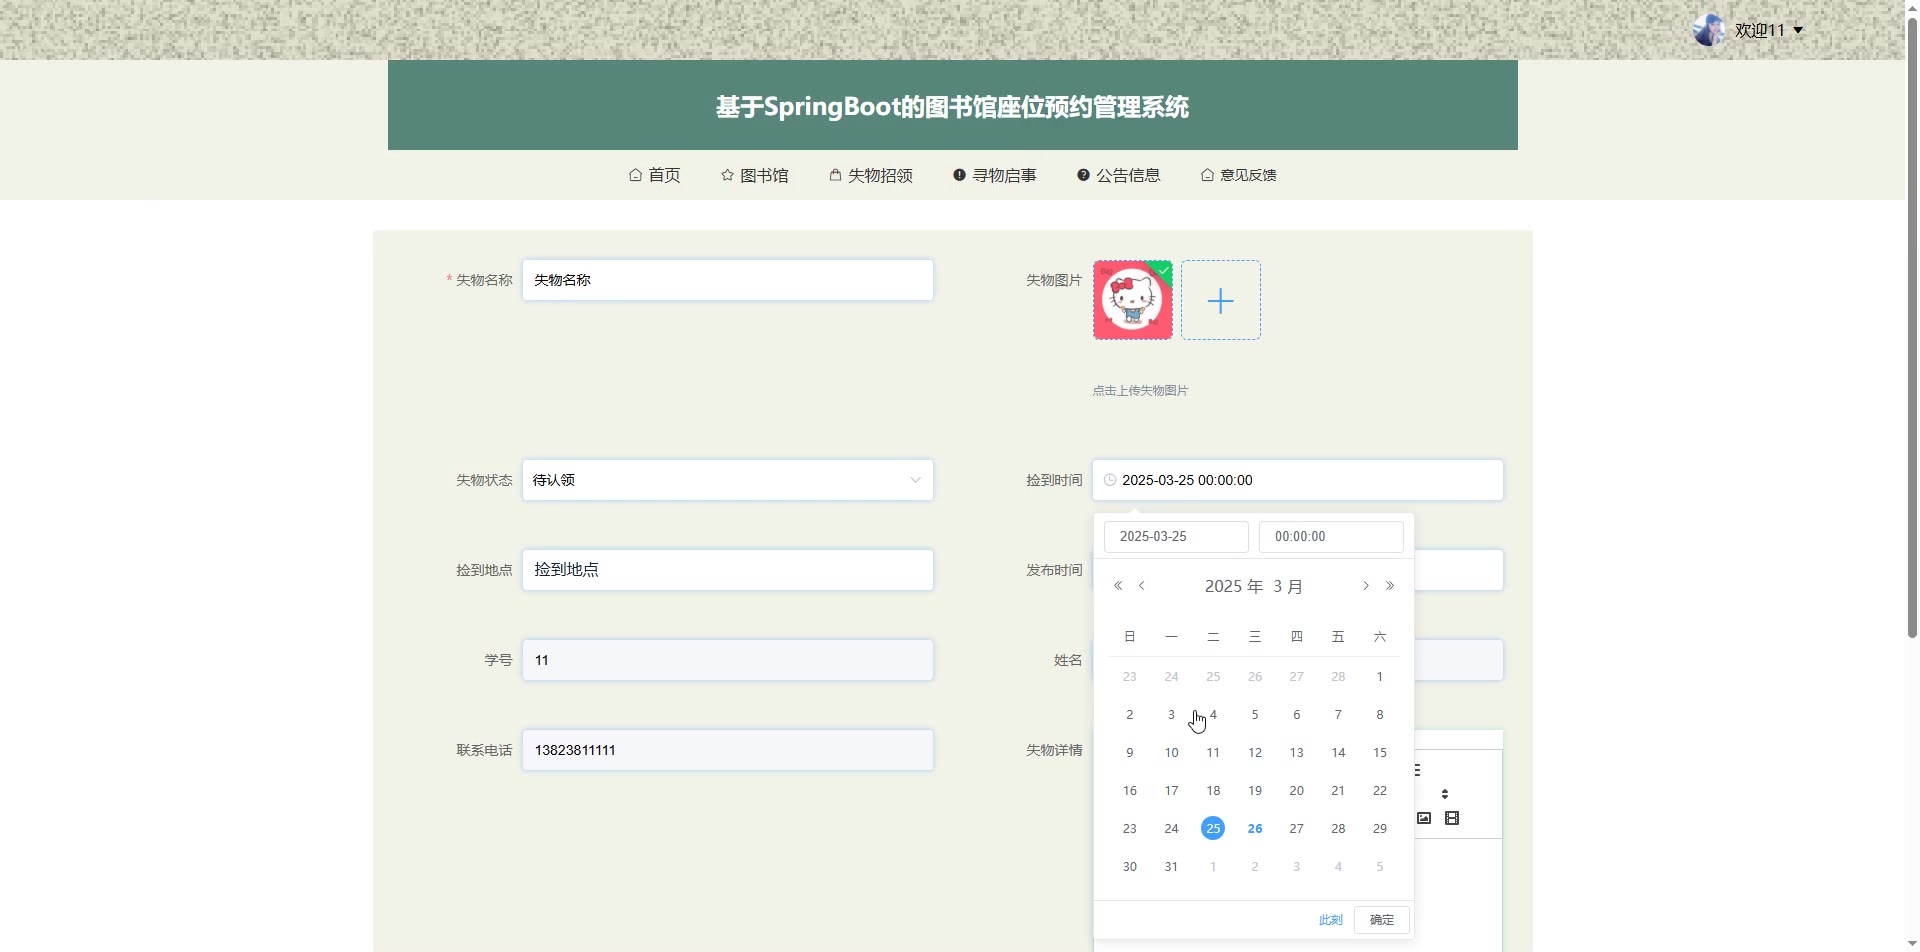1920x952 pixels.
Task: Click the 此刻 link for current time
Action: pyautogui.click(x=1330, y=920)
